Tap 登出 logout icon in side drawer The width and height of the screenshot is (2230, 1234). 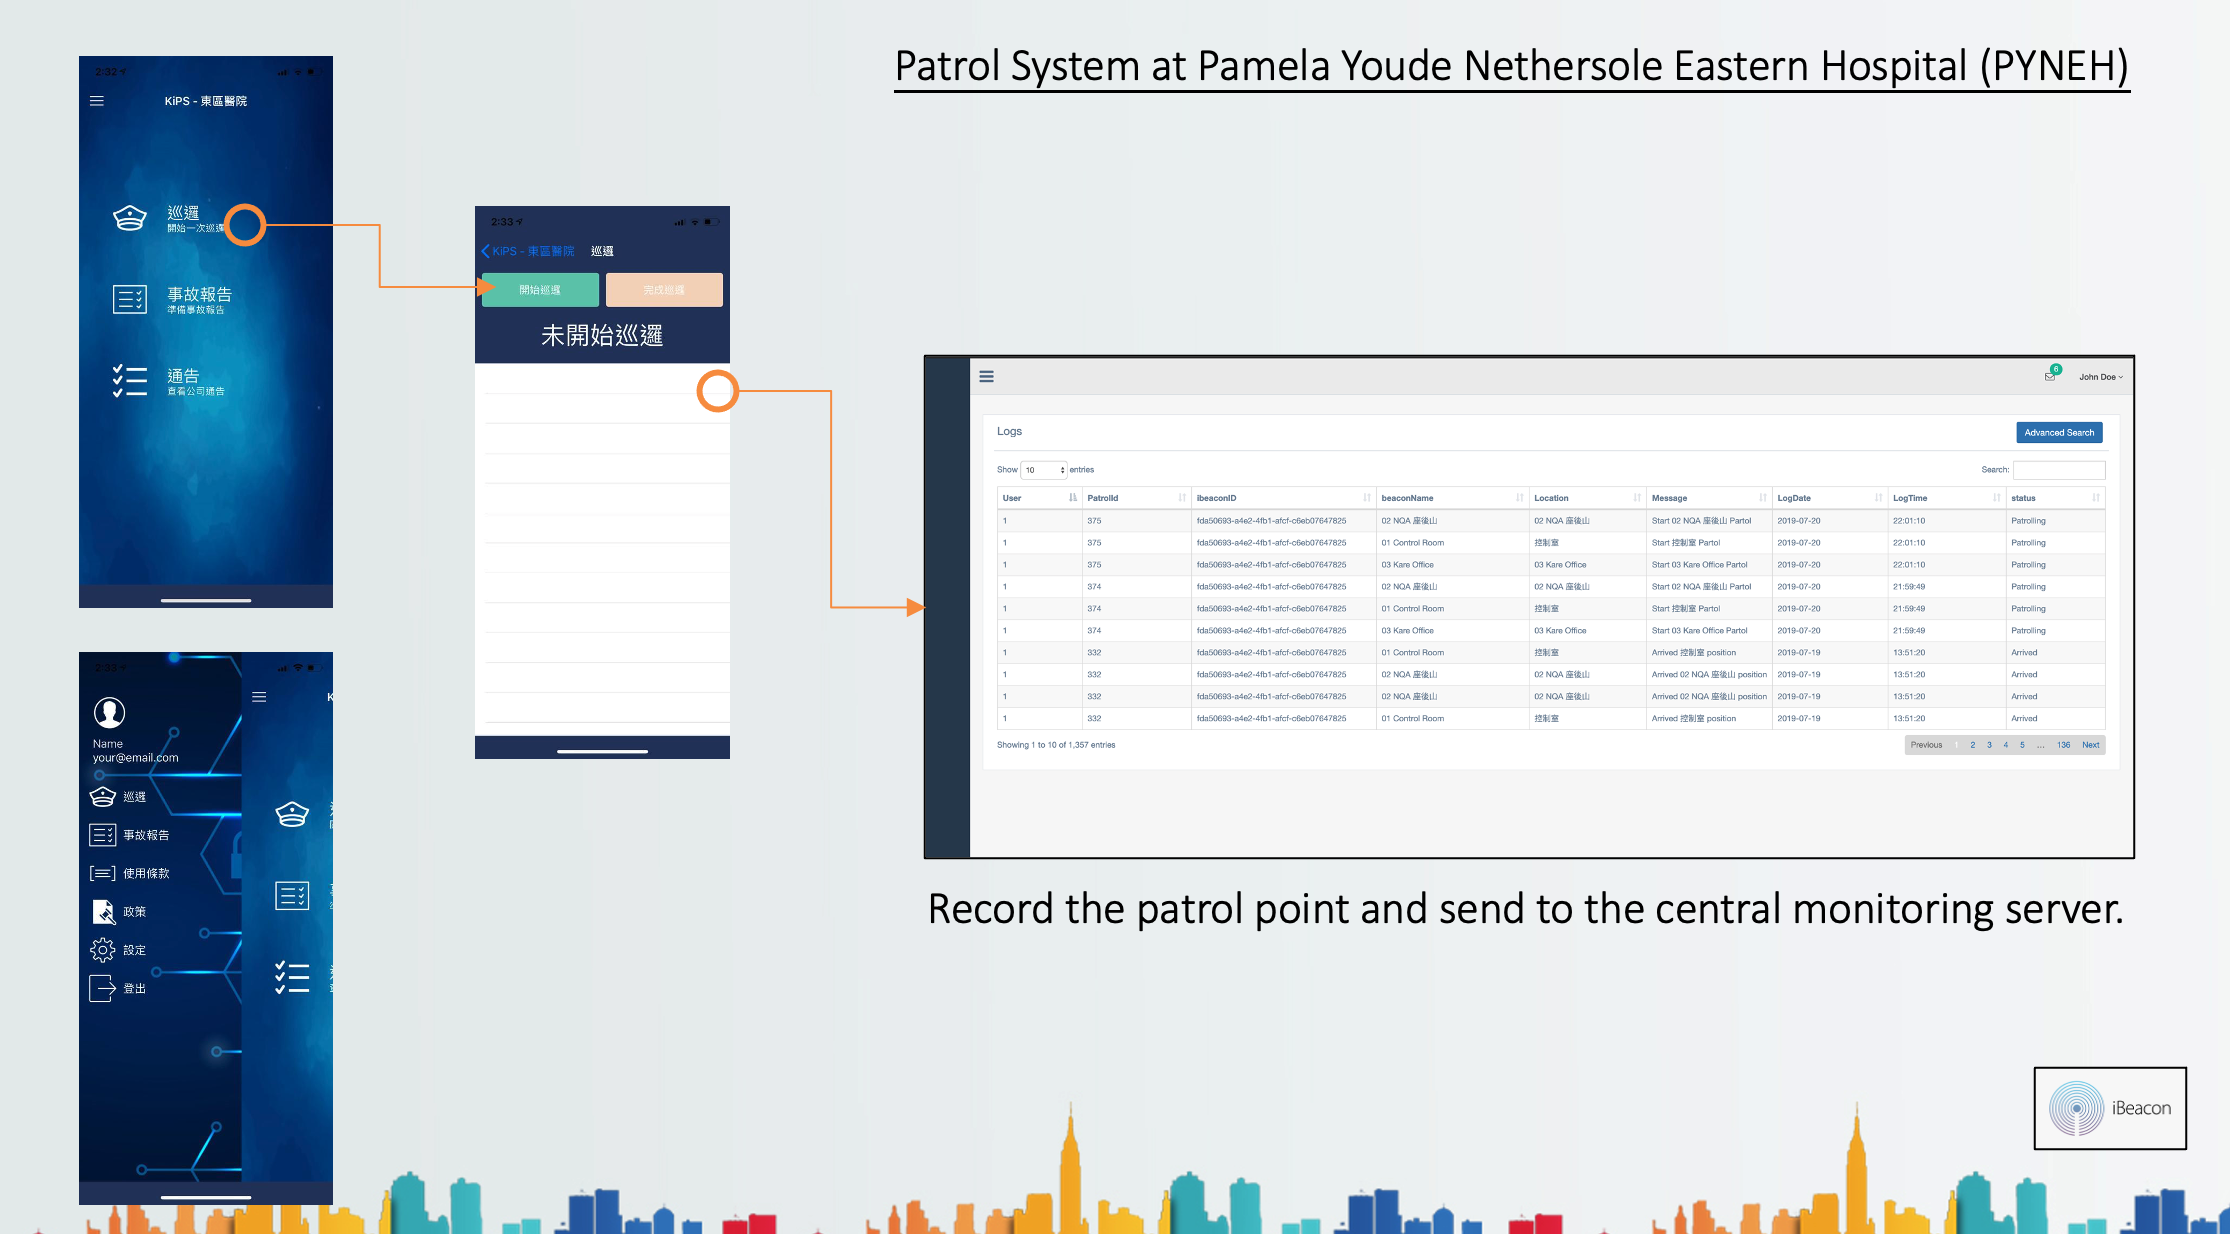click(103, 988)
